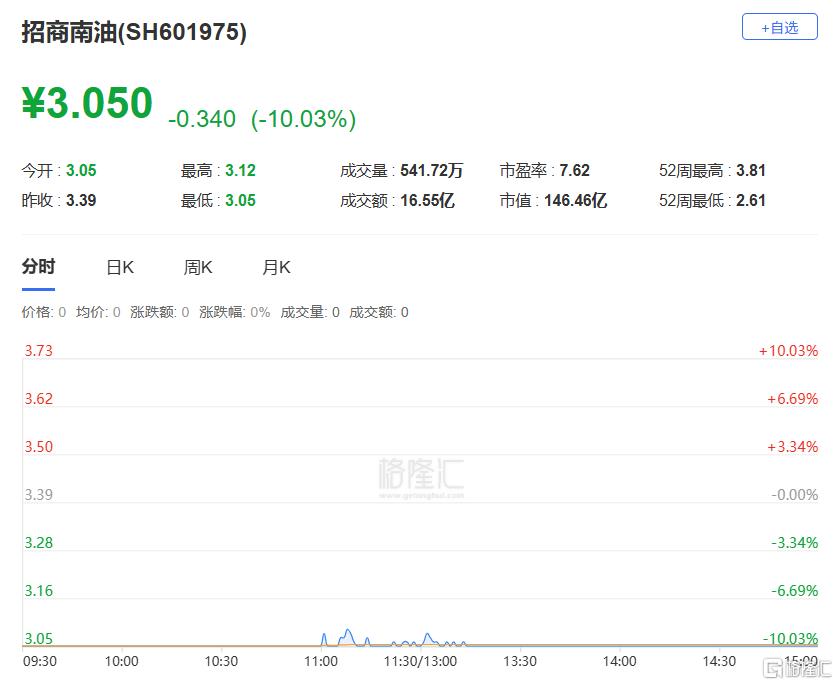Screen dimensions: 838x685
Task: Click the +10.03% axis label
Action: 789,351
